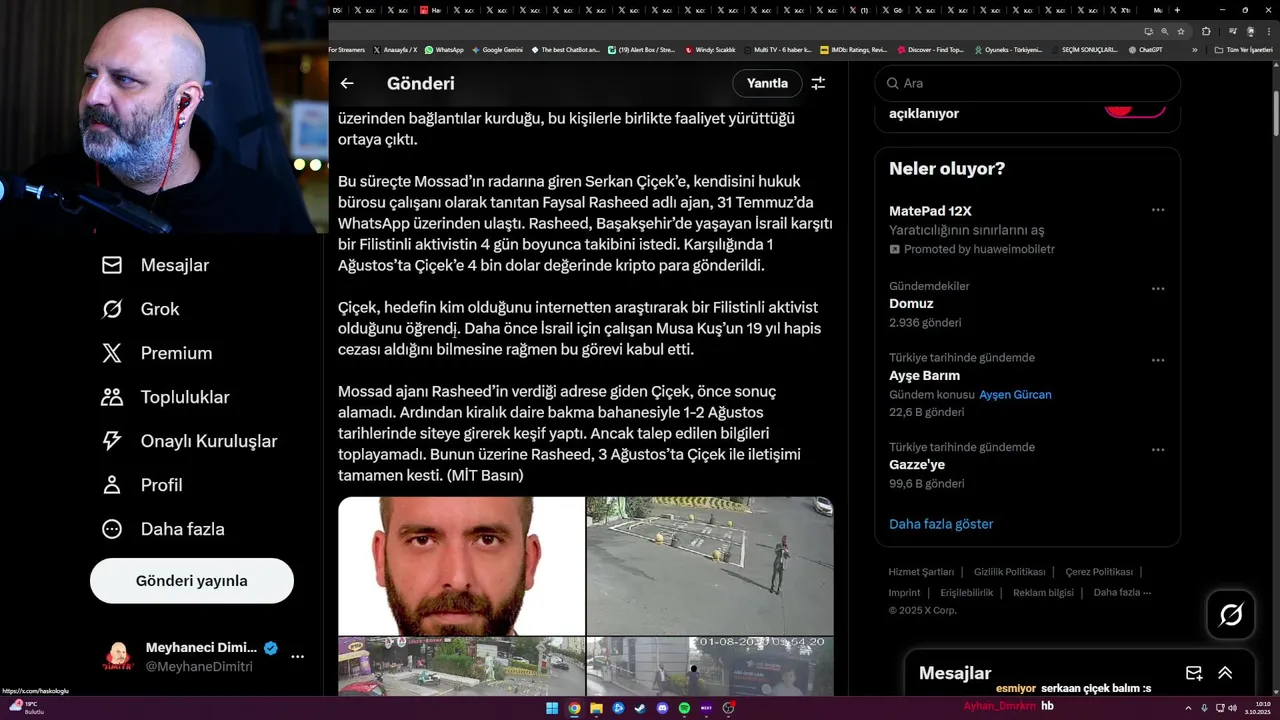Open the street view image at bottom left
The image size is (1280, 720).
click(461, 667)
